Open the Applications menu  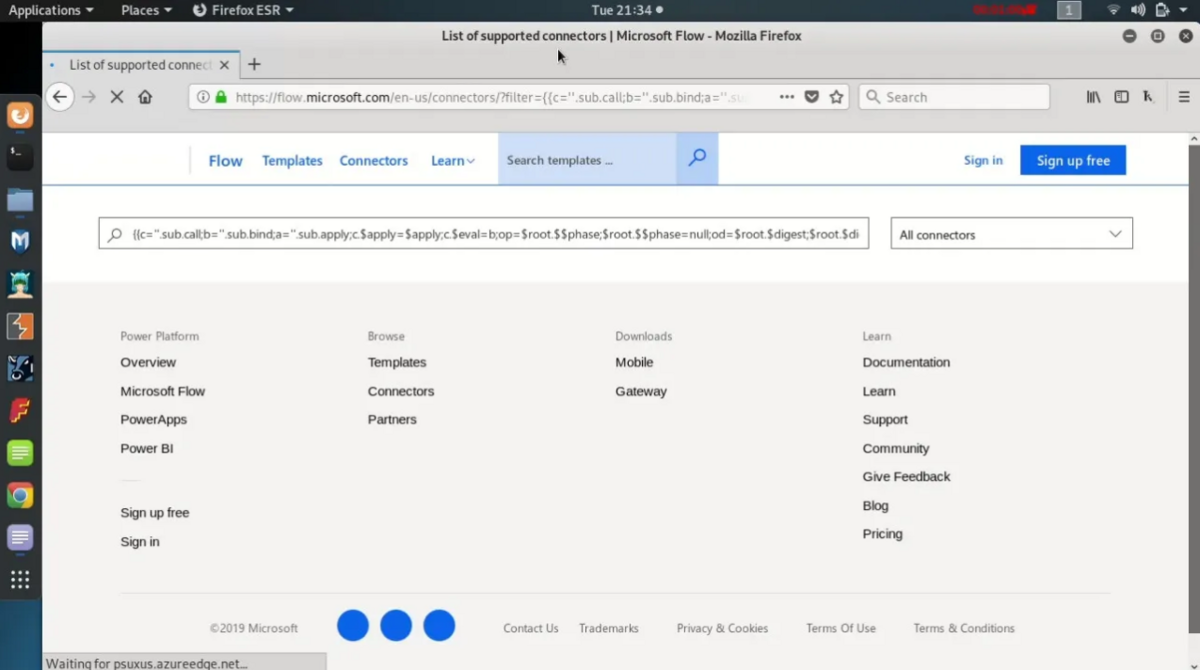point(44,10)
